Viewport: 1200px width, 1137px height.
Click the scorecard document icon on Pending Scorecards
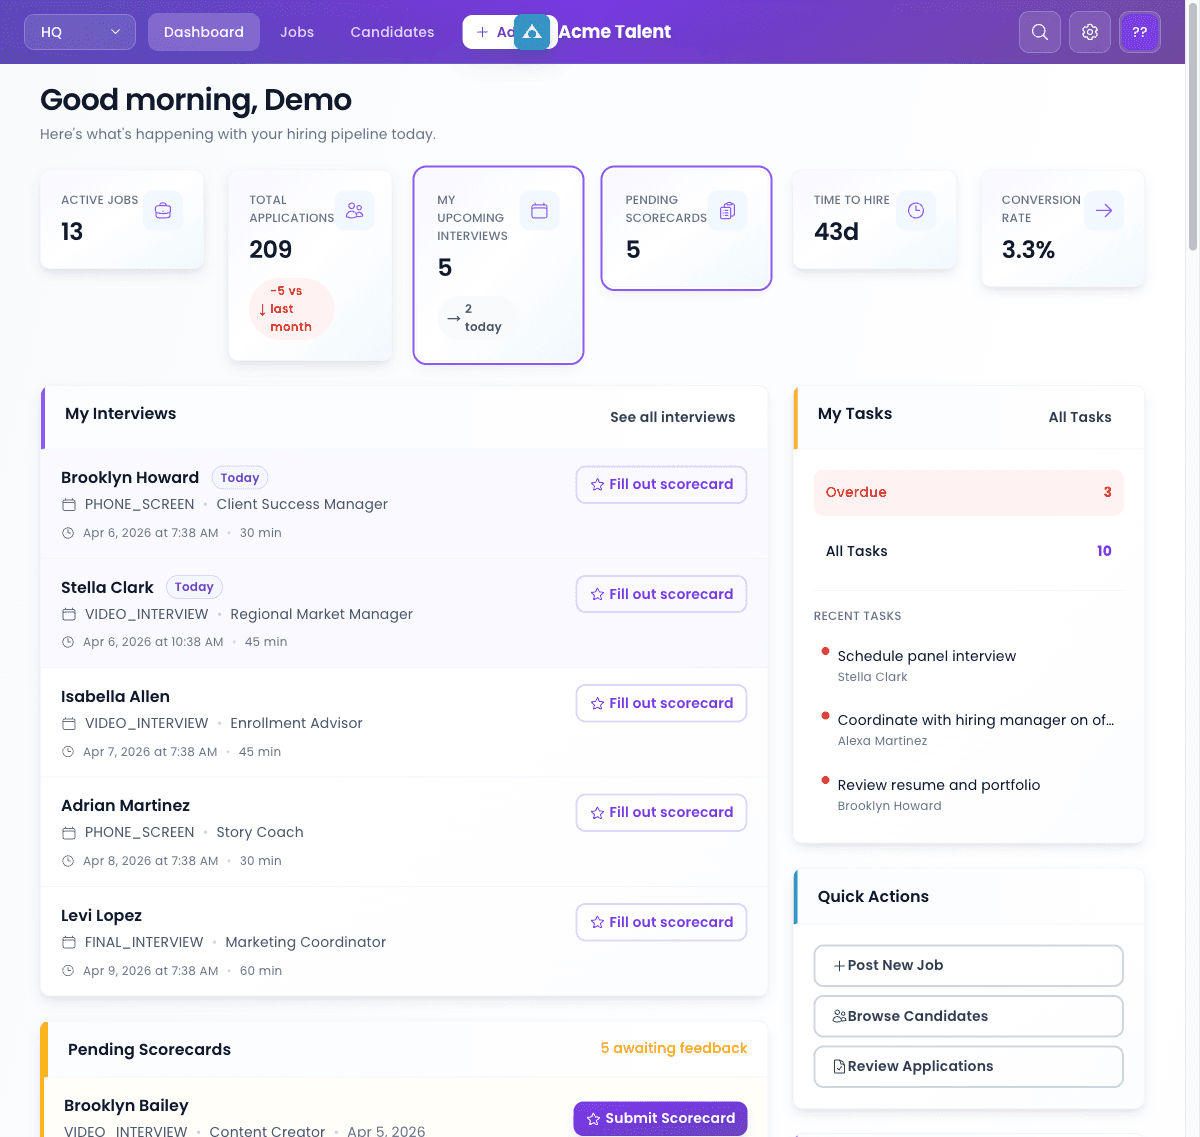point(727,210)
